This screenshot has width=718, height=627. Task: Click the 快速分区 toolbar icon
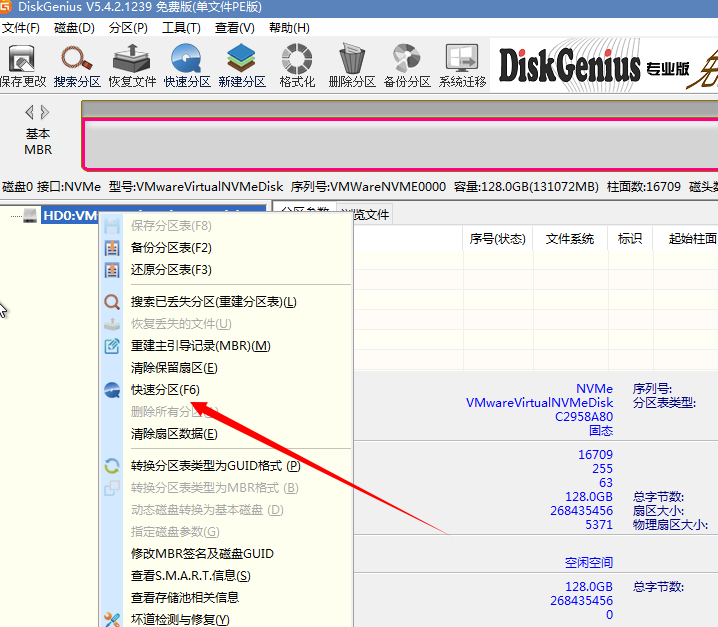point(186,59)
